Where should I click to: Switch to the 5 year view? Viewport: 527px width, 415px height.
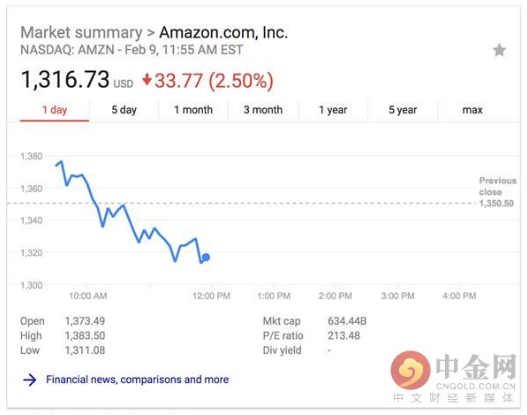[403, 110]
